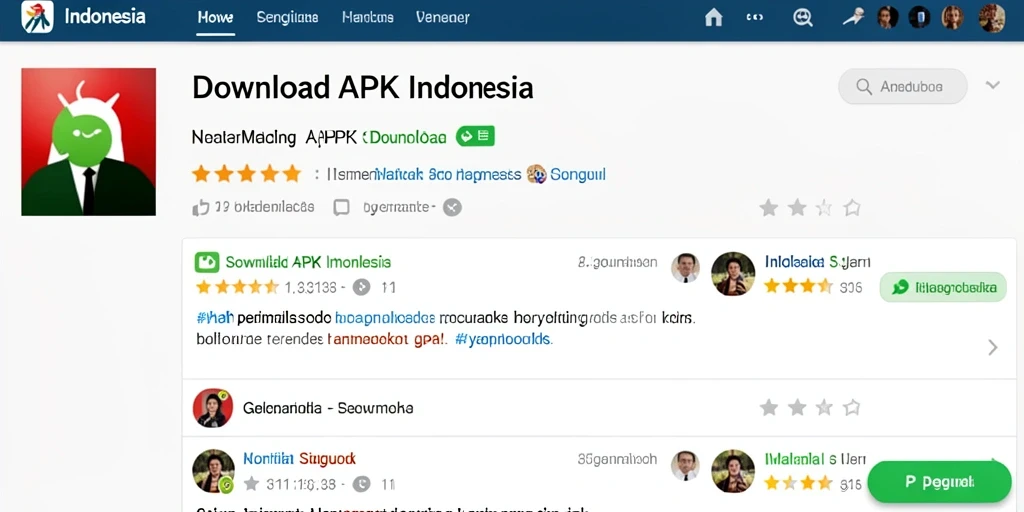Viewport: 1024px width, 512px height.
Task: Click the green P Pegmel button
Action: (939, 483)
